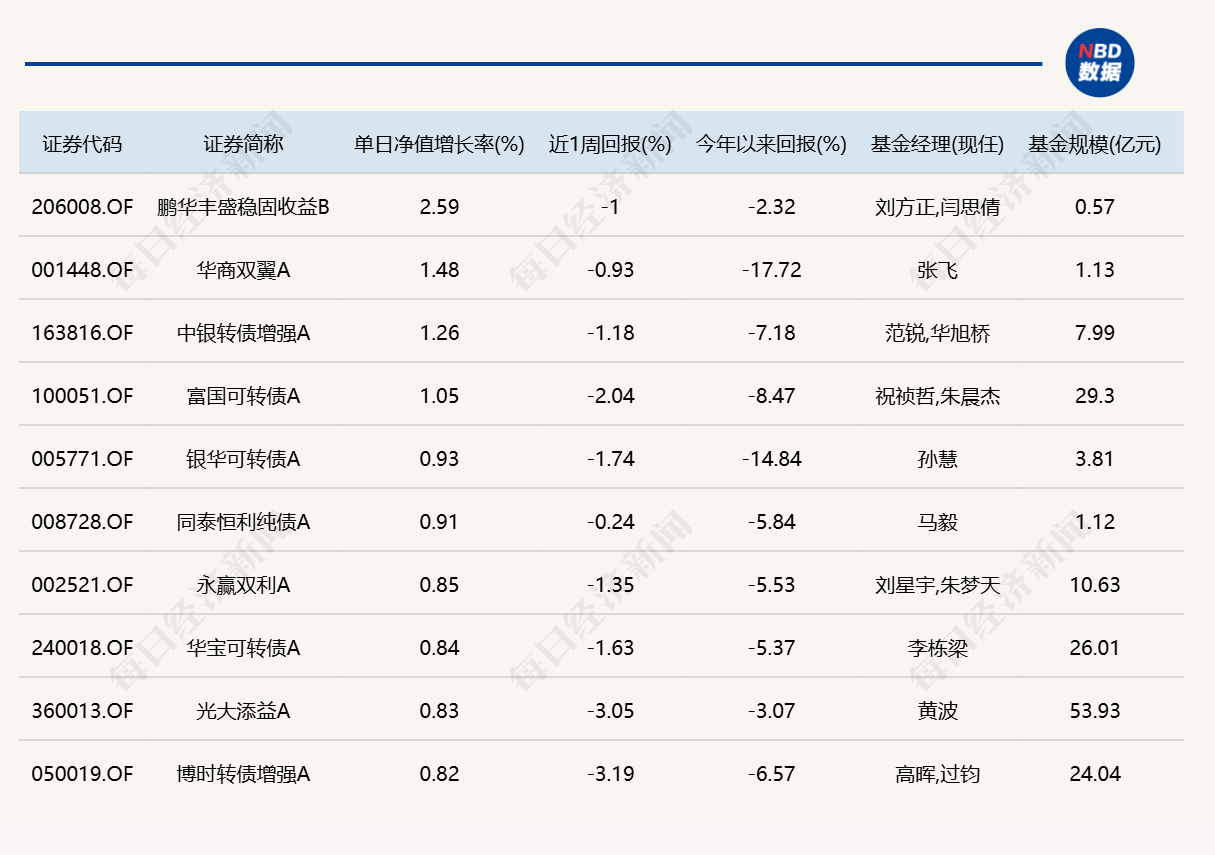Screen dimensions: 1215x855
Task: Select fund name 富国可转债A
Action: tap(244, 396)
